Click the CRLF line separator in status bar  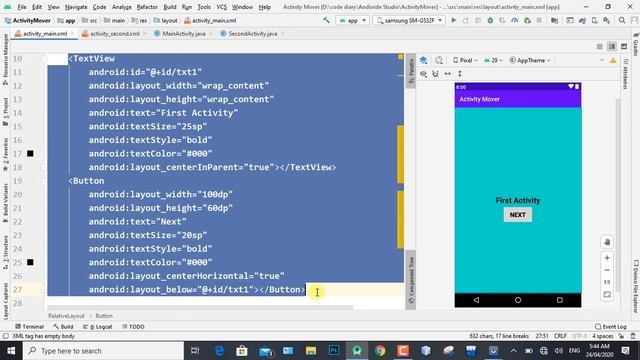pos(560,336)
